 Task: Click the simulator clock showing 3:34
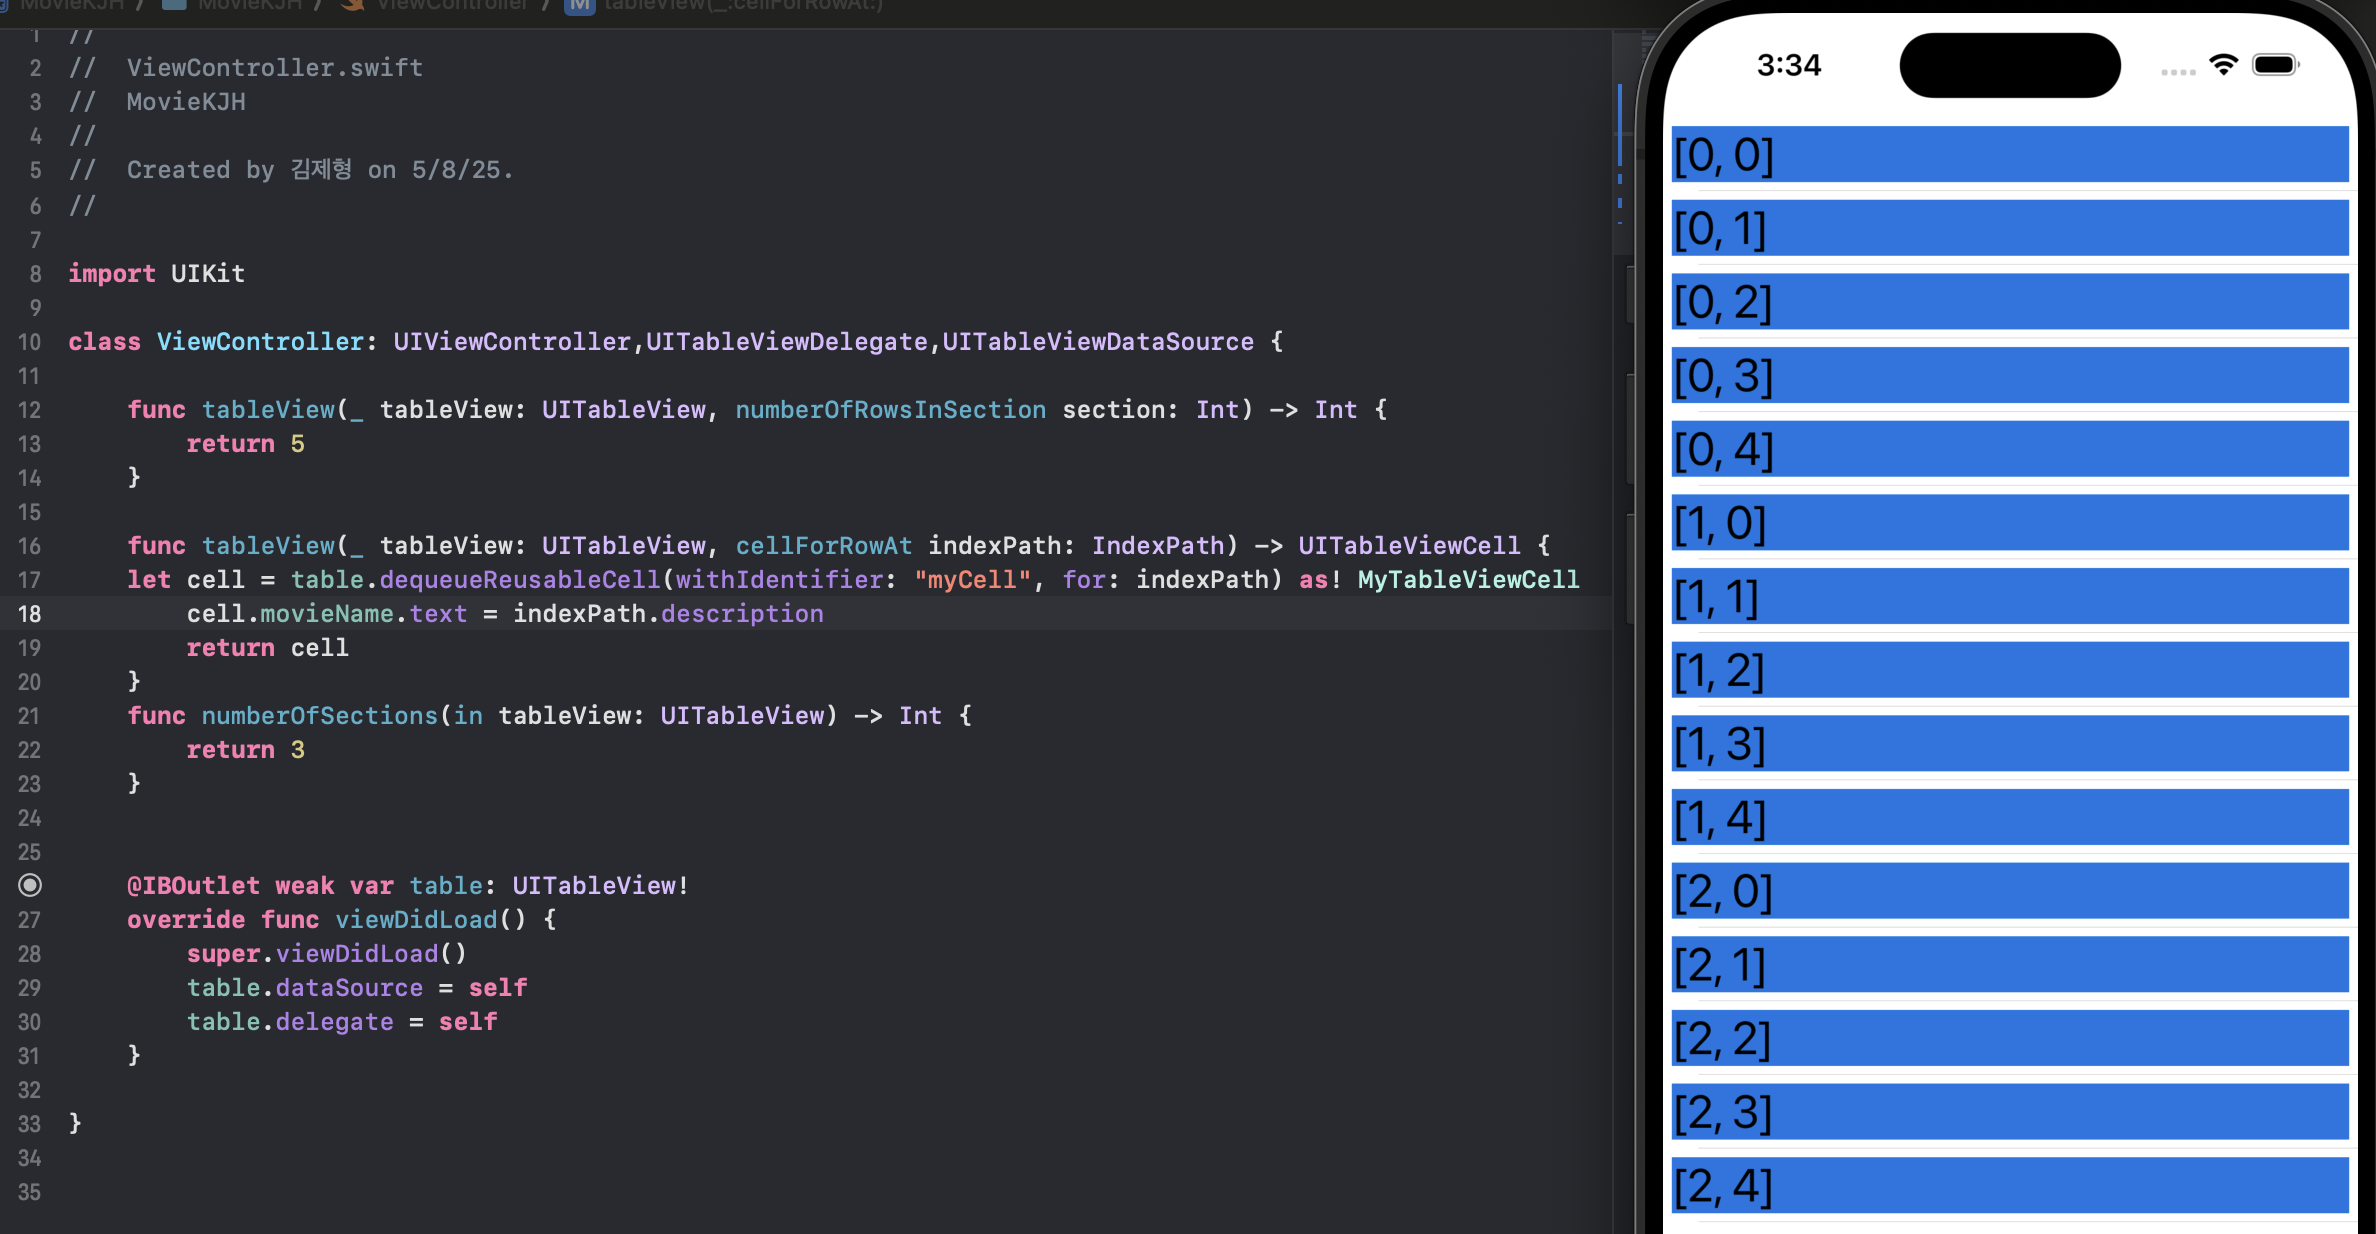[x=1788, y=66]
